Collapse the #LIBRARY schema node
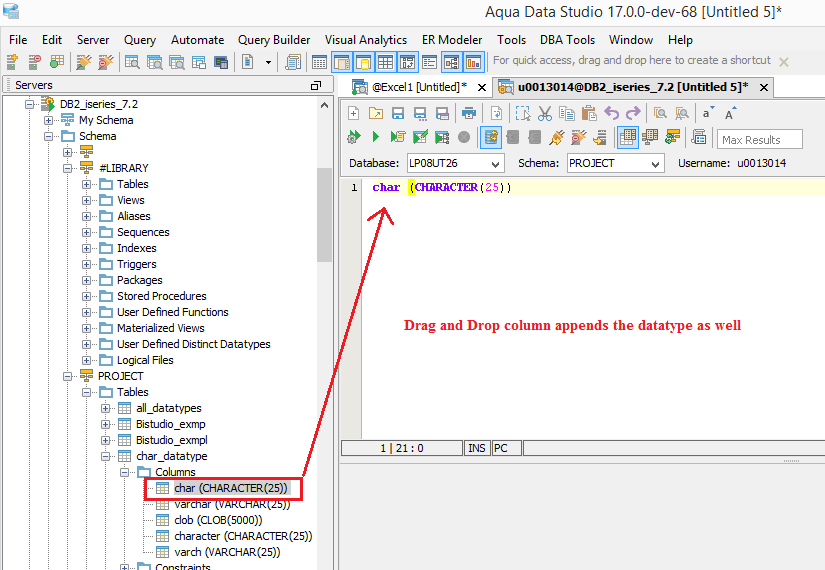The width and height of the screenshot is (825, 570). [67, 168]
